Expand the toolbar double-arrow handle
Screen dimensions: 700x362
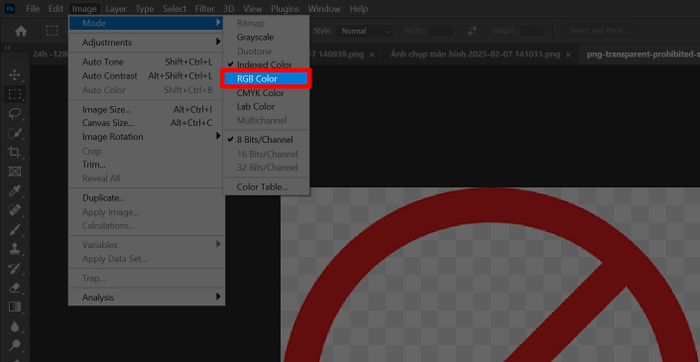point(8,48)
